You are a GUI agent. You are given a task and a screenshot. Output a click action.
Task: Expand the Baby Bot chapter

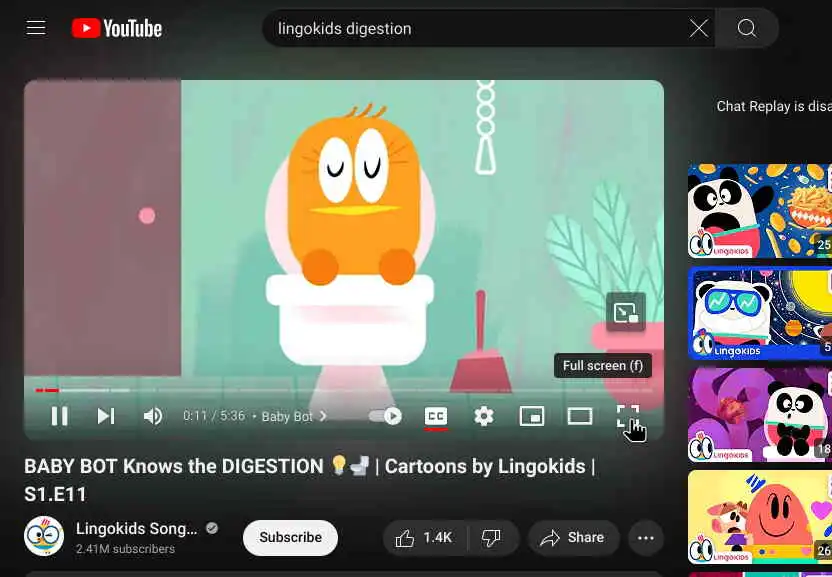294,417
